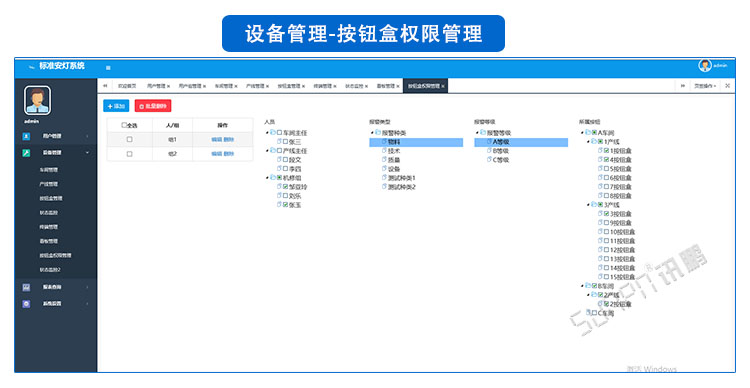The image size is (750, 388).
Task: Click the 设备管理 wrench icon in sidebar
Action: [x=26, y=153]
